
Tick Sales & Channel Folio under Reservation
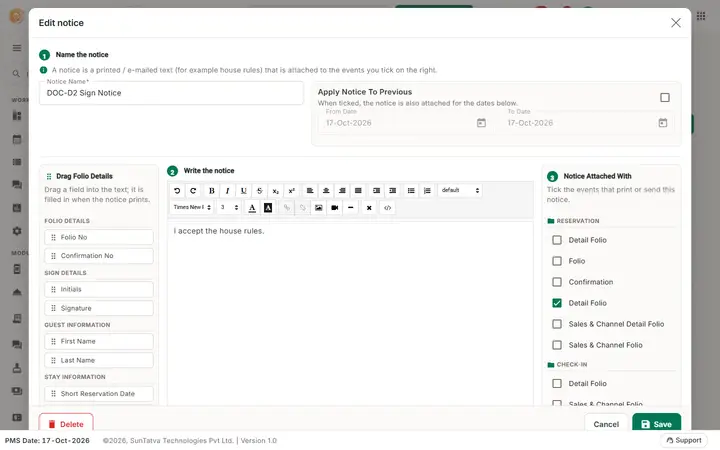[557, 345]
